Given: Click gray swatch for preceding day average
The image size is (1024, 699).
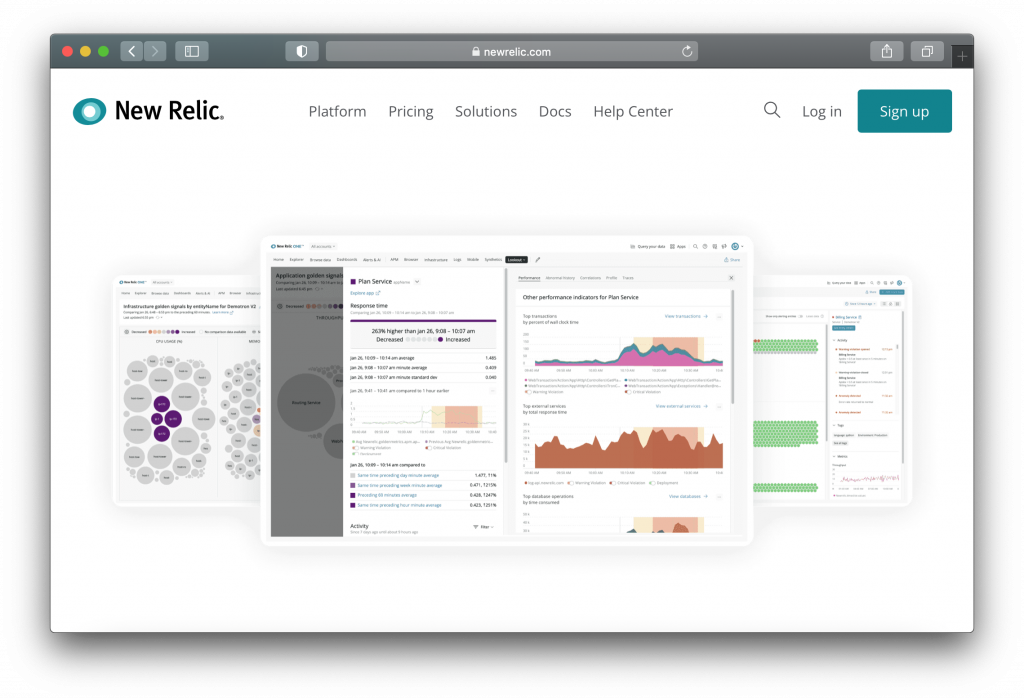Looking at the screenshot, I should point(353,476).
